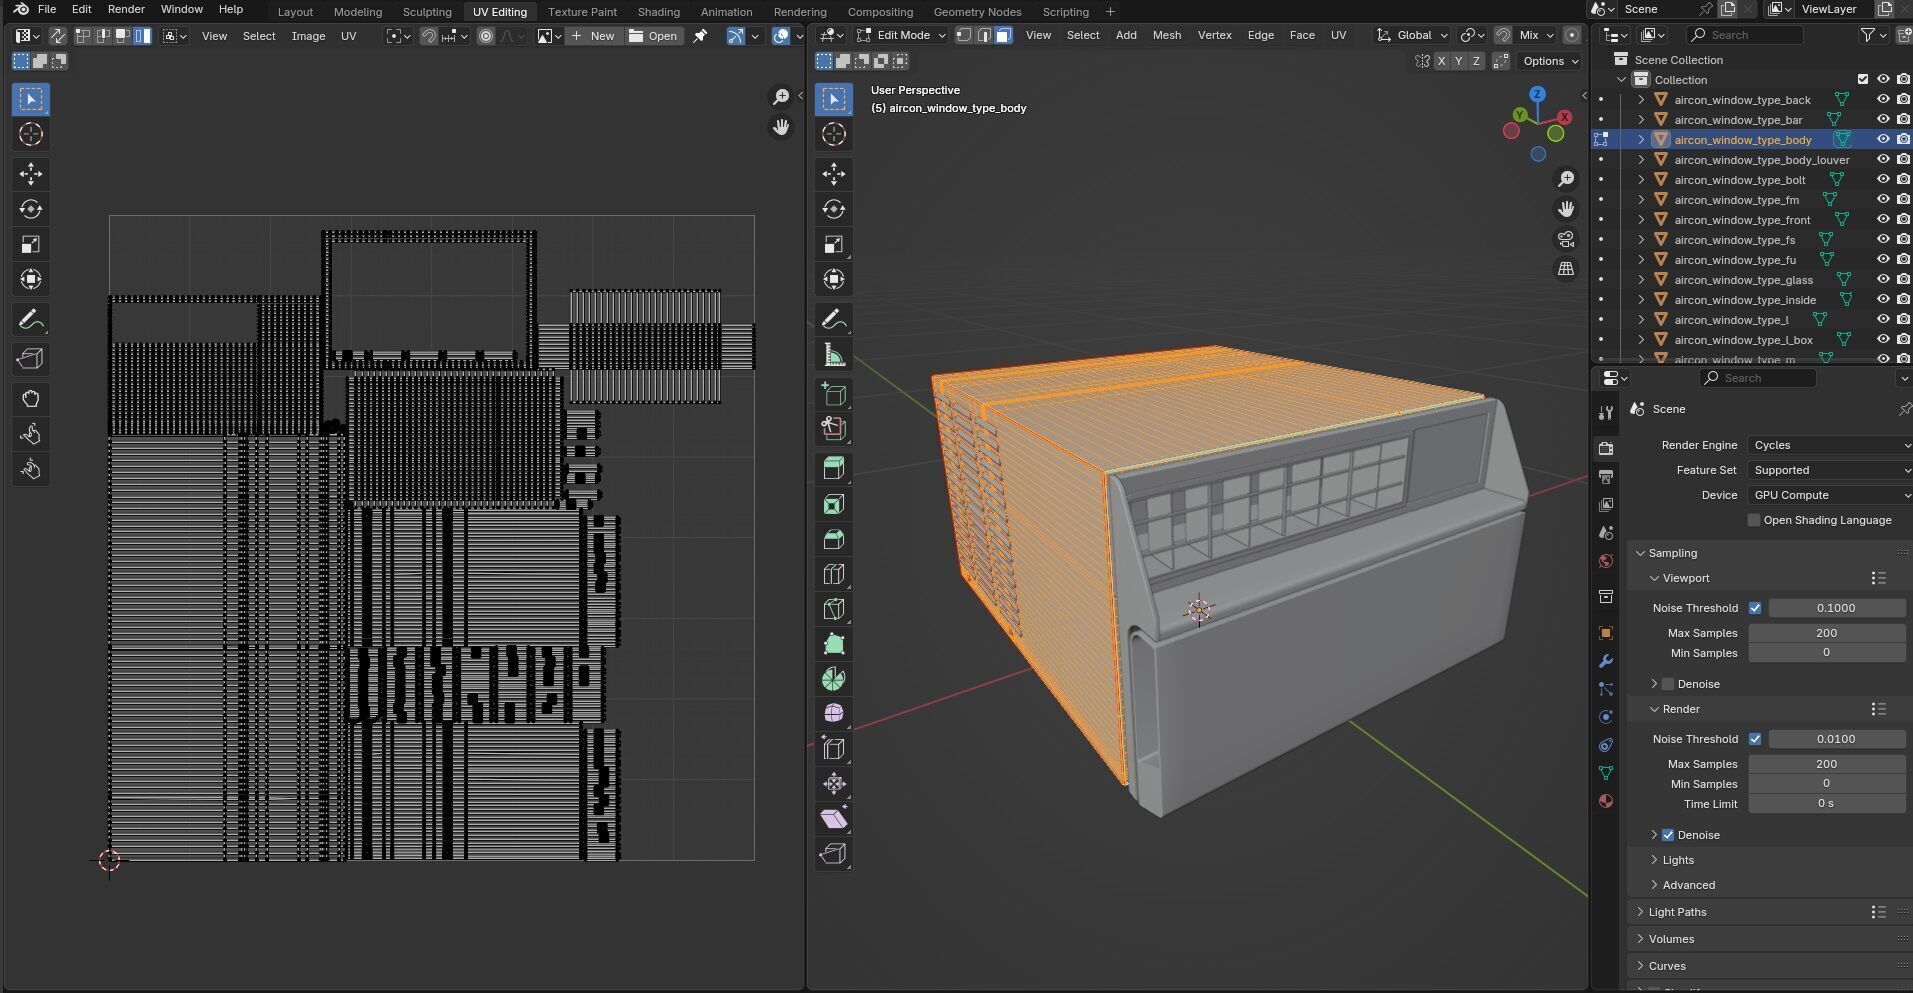Disable Render Denoise checkbox

click(1668, 835)
